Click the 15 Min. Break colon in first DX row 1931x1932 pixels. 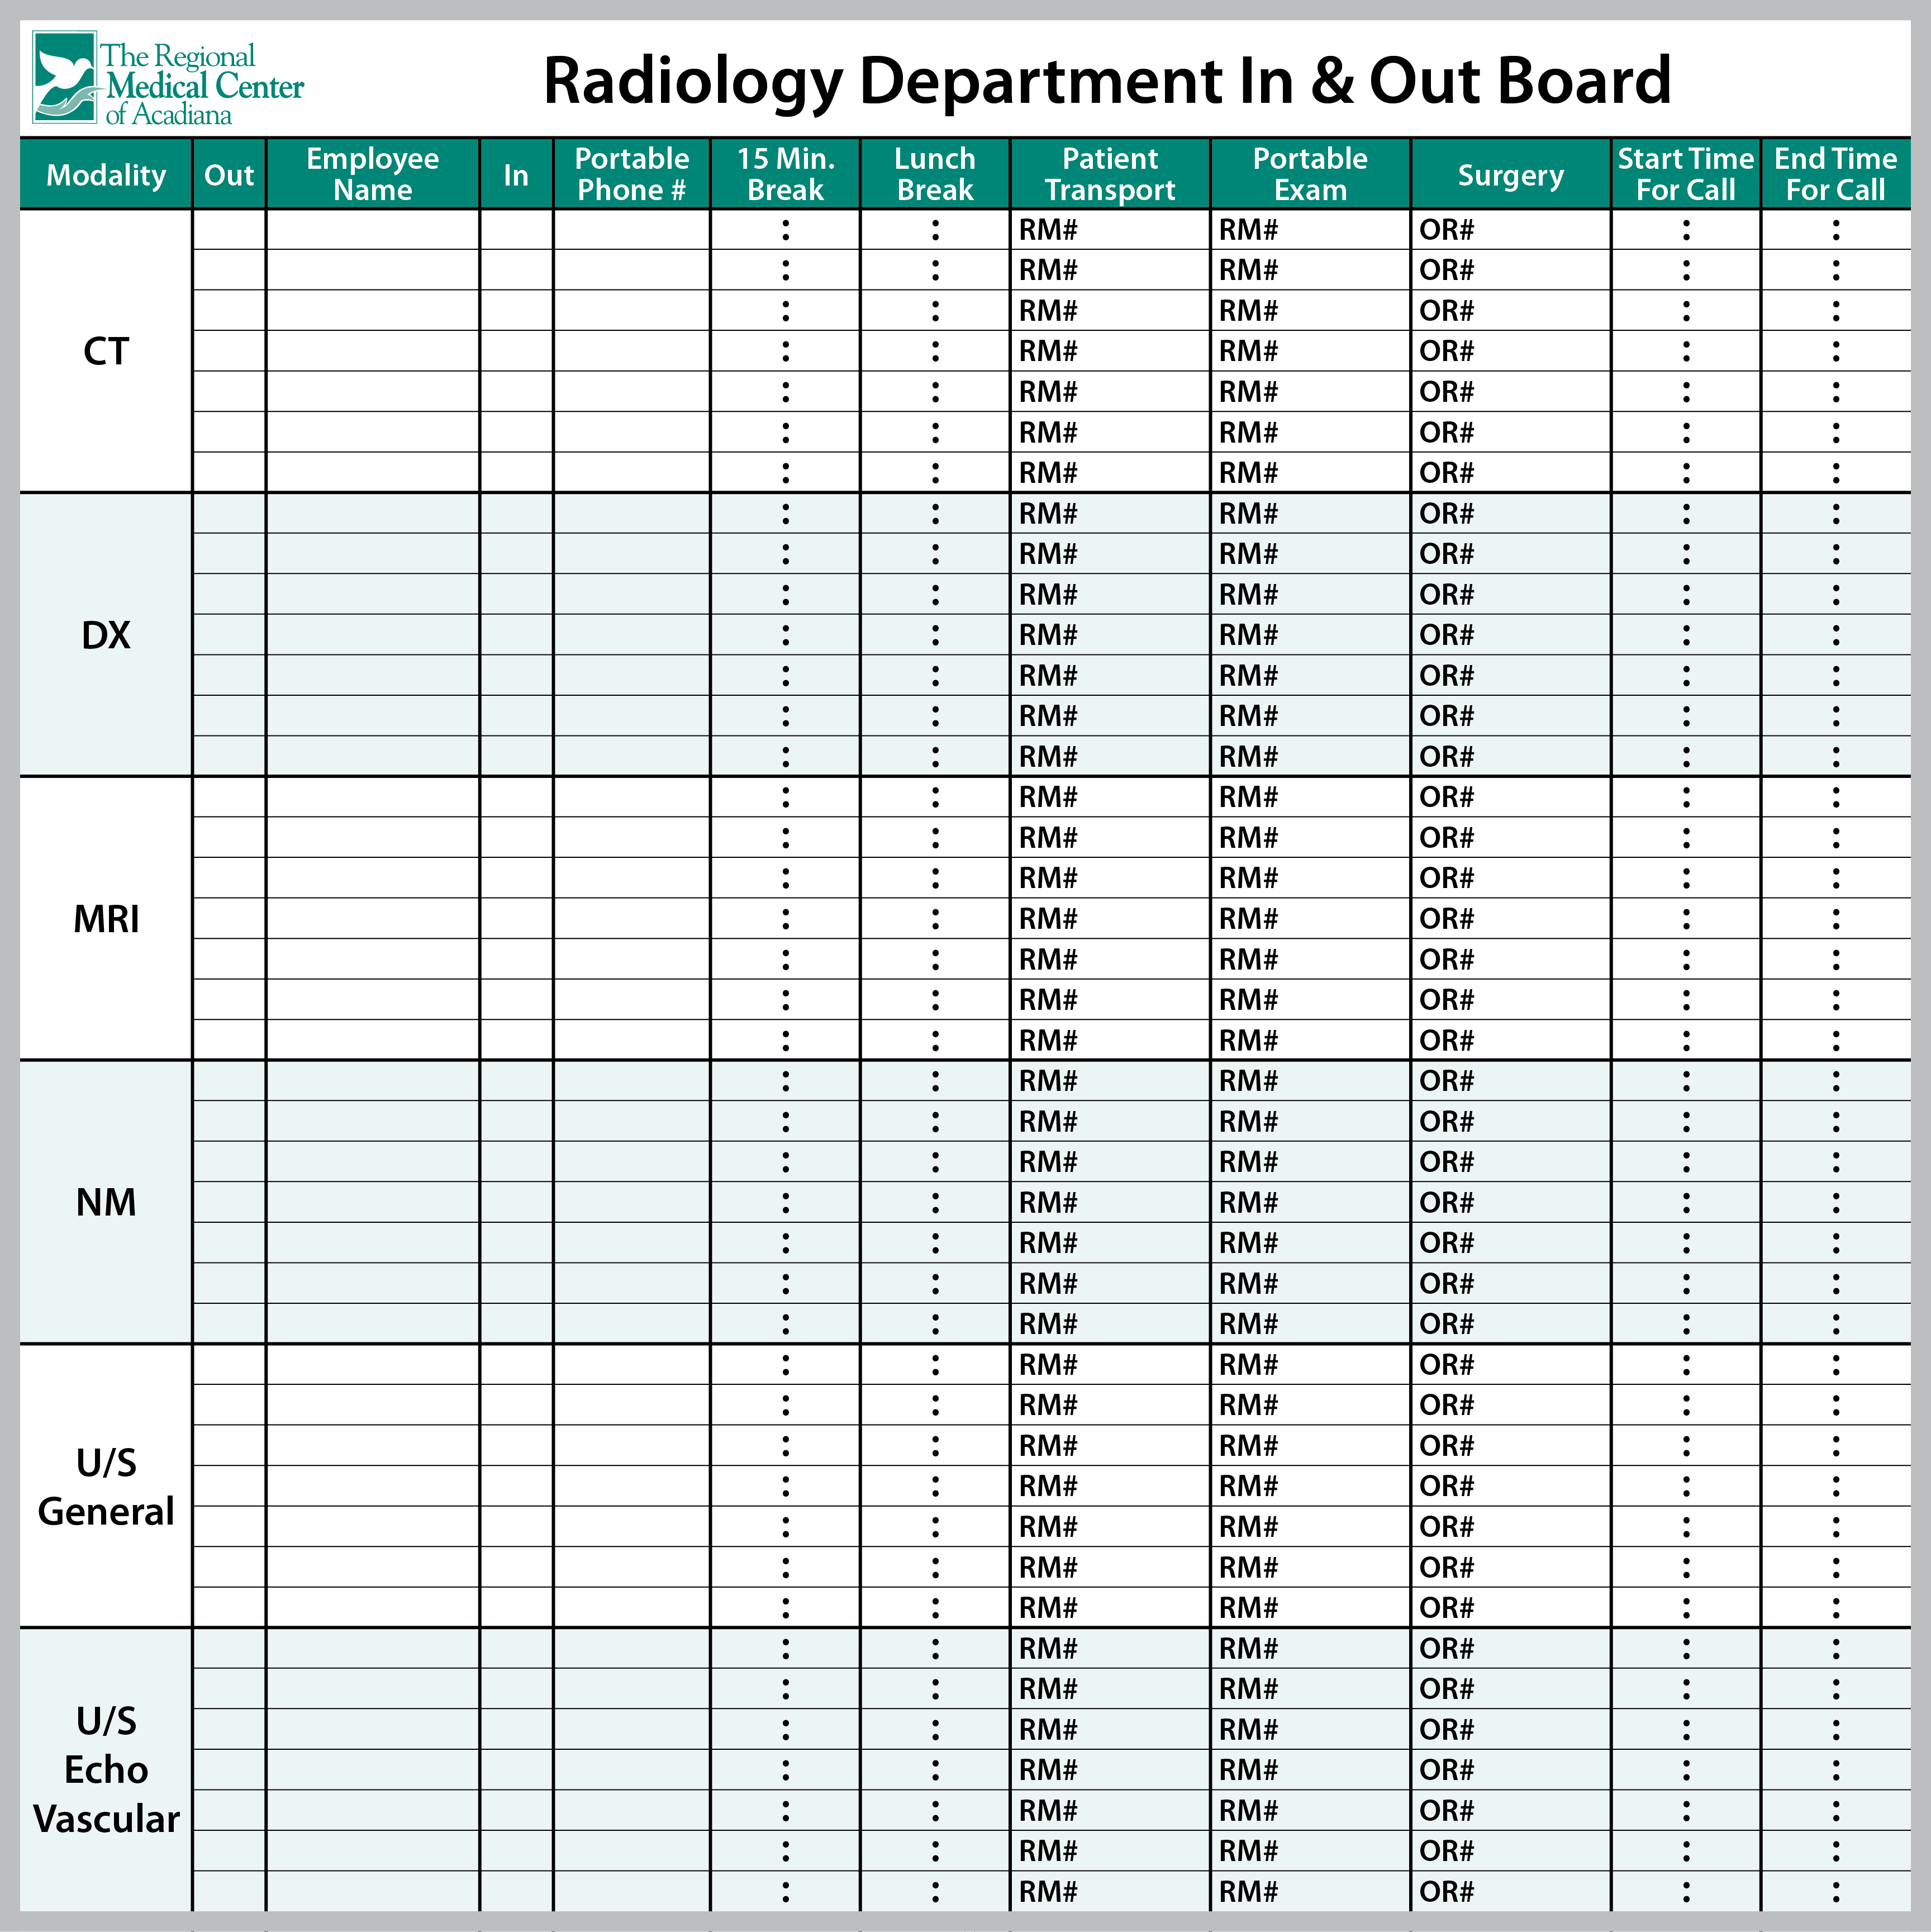coord(786,514)
